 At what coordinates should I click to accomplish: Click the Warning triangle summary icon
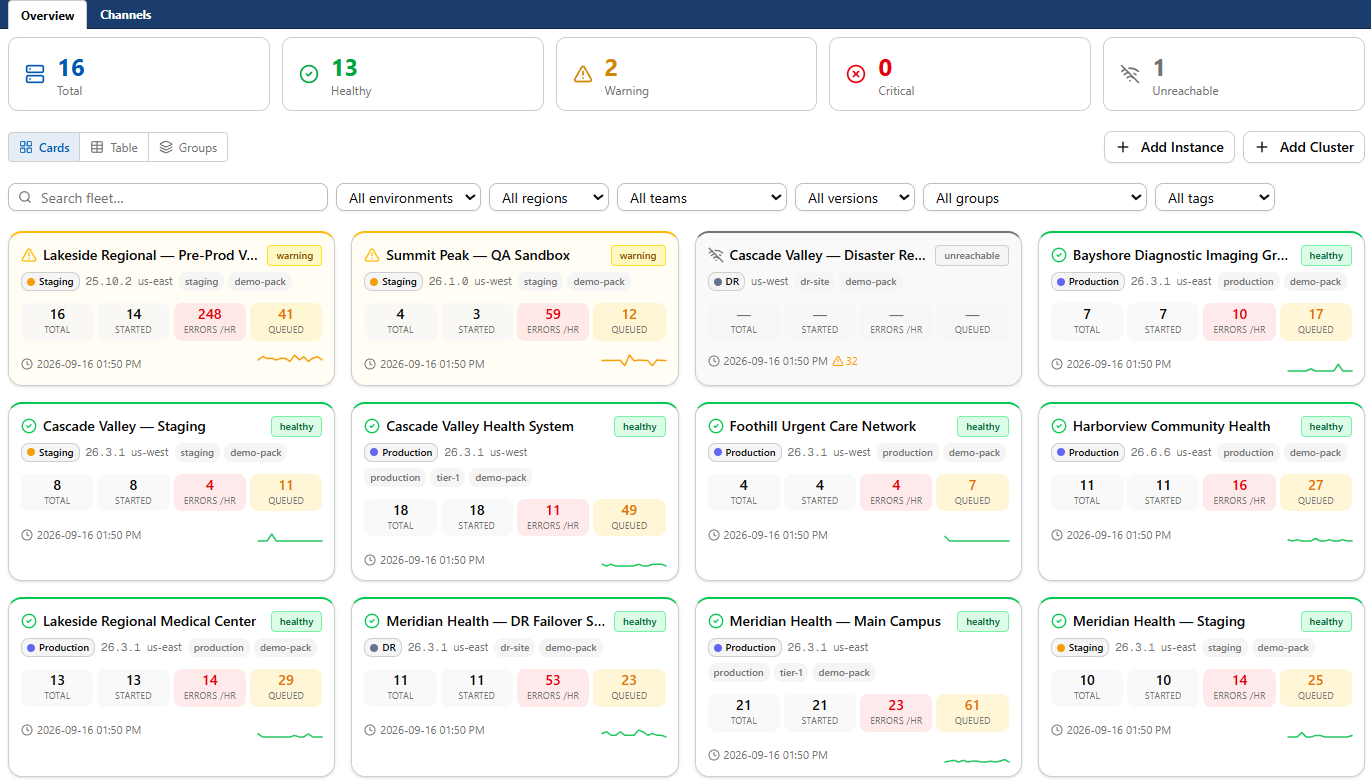pyautogui.click(x=583, y=74)
